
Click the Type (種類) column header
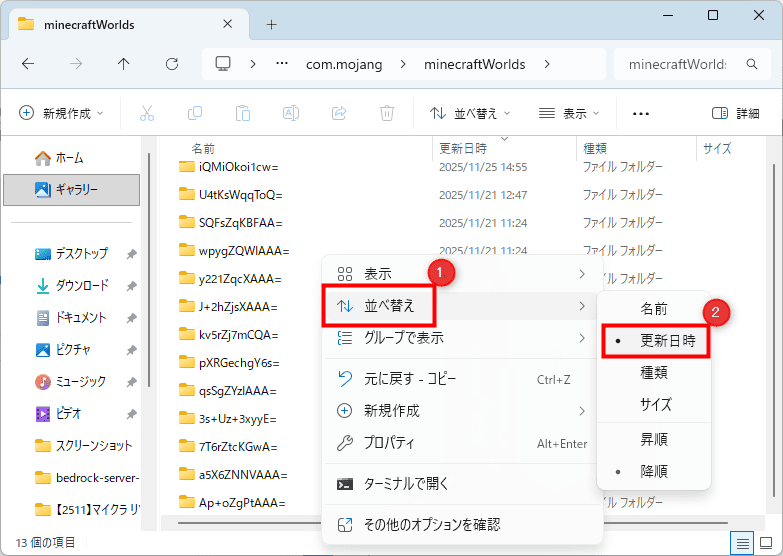[595, 148]
